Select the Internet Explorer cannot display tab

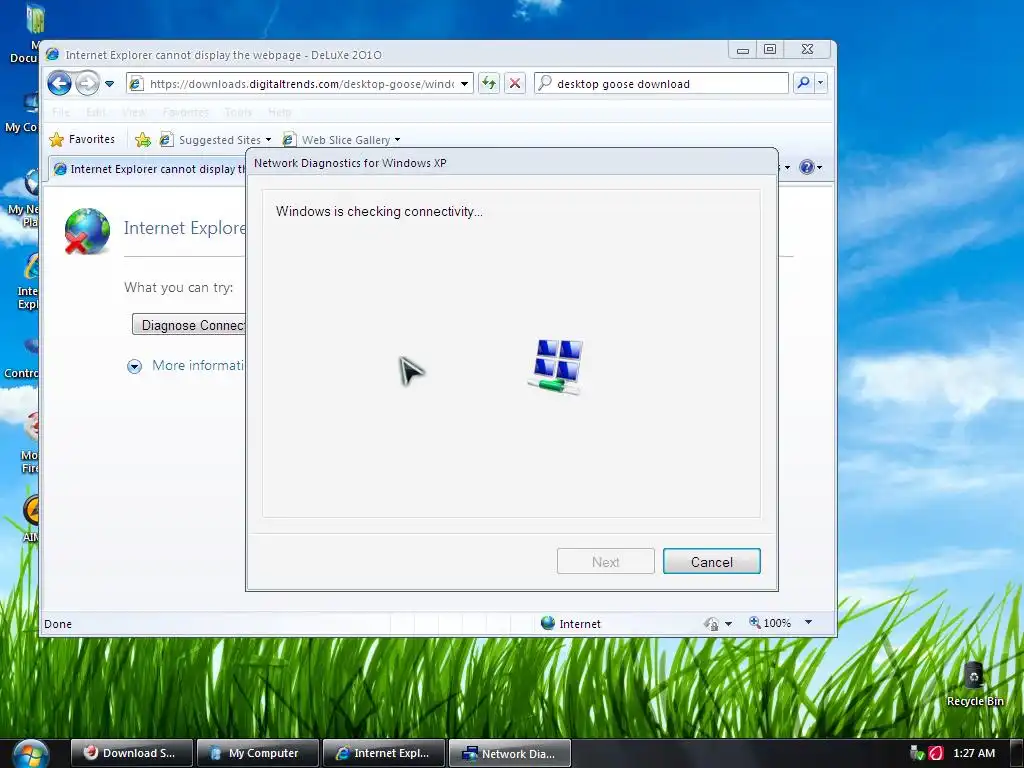click(148, 169)
